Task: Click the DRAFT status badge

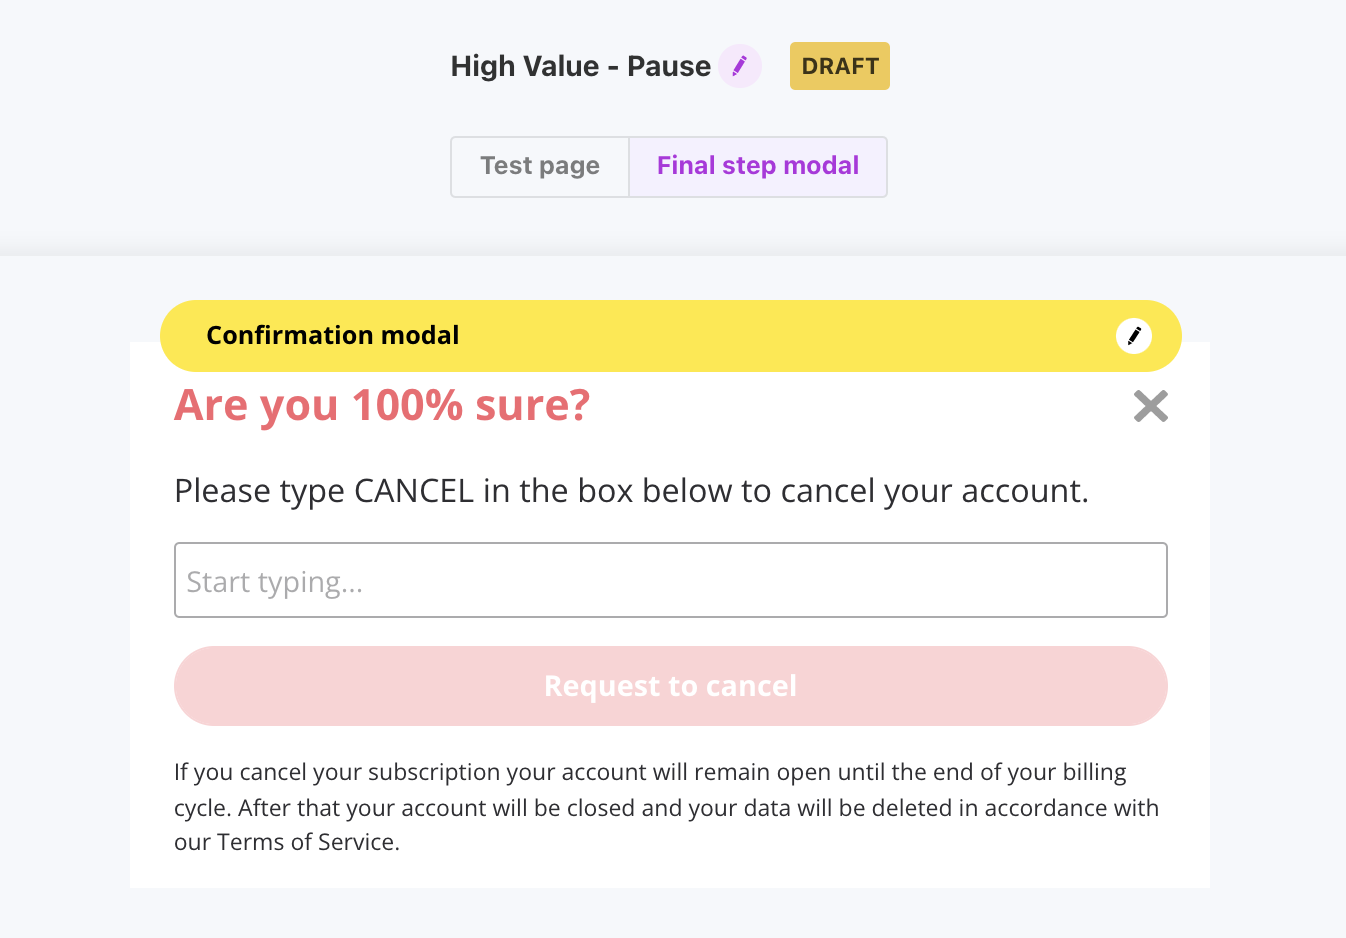Action: tap(840, 66)
